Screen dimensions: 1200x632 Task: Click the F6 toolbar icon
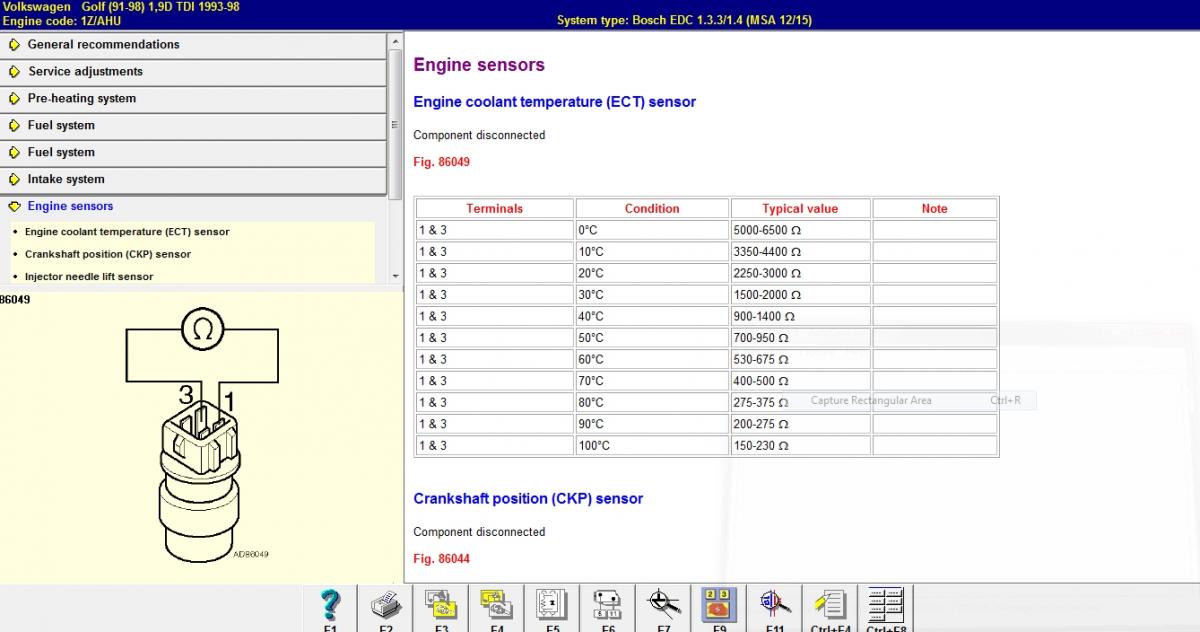point(608,605)
